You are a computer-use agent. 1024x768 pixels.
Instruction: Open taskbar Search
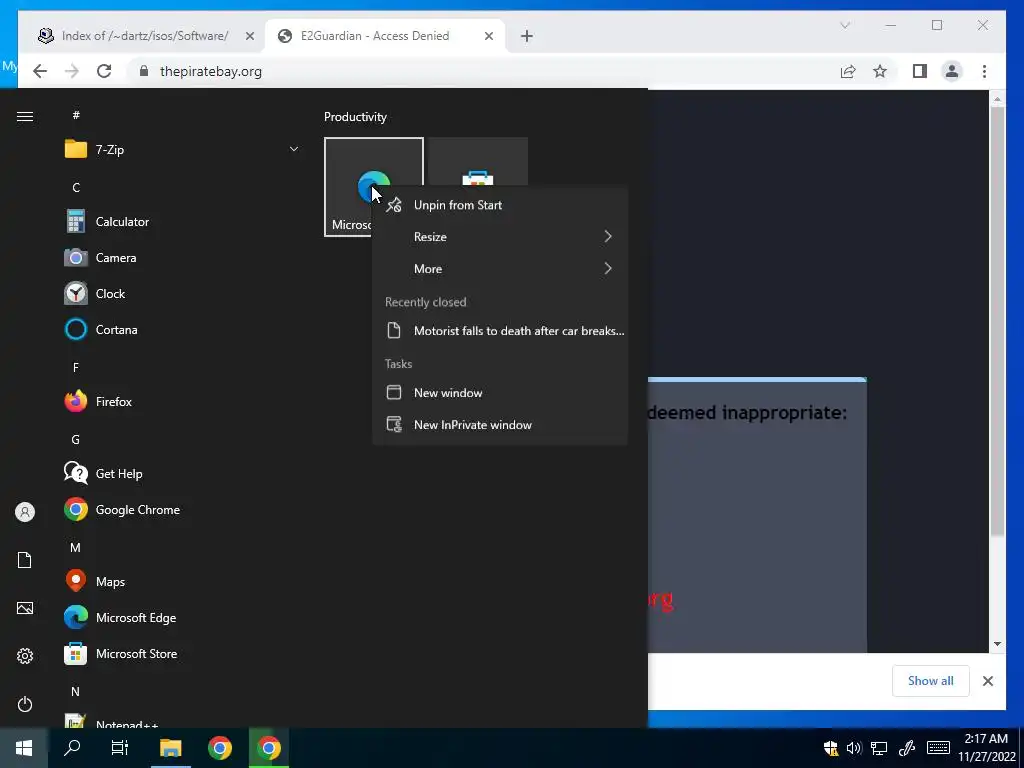[72, 748]
